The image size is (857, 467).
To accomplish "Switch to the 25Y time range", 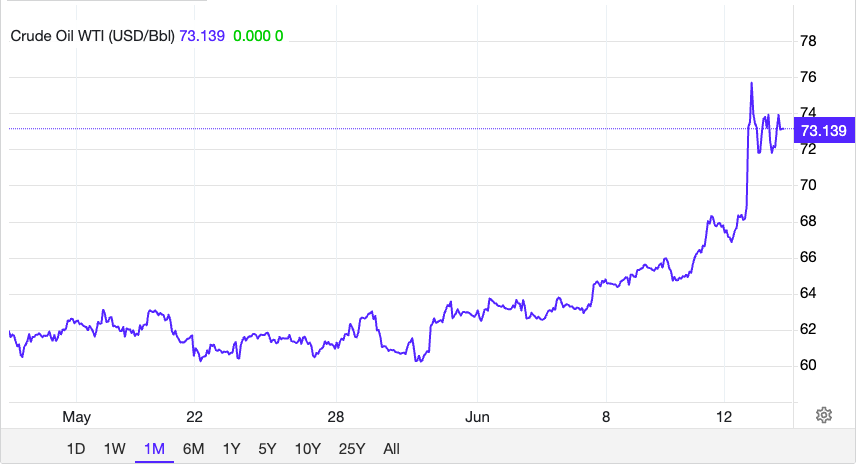I will point(351,450).
